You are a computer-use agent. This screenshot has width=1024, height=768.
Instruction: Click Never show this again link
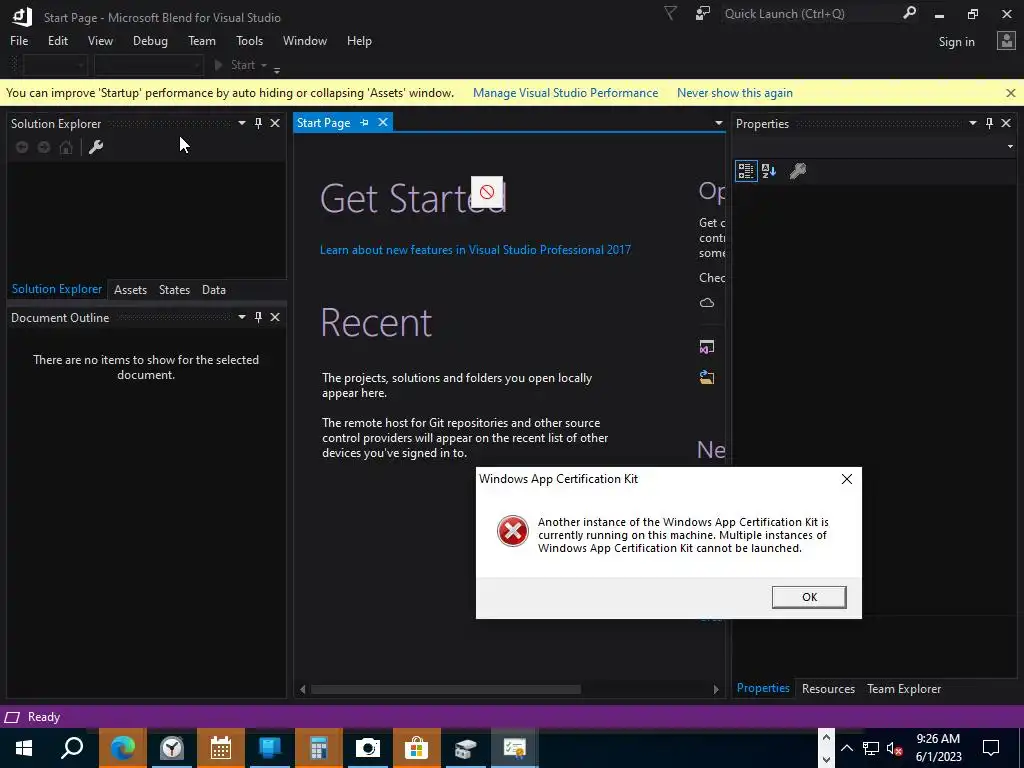(x=735, y=93)
